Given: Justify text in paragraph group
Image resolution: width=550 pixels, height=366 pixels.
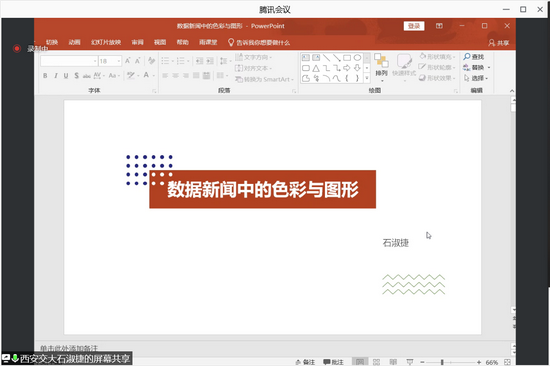Looking at the screenshot, I should [x=196, y=75].
